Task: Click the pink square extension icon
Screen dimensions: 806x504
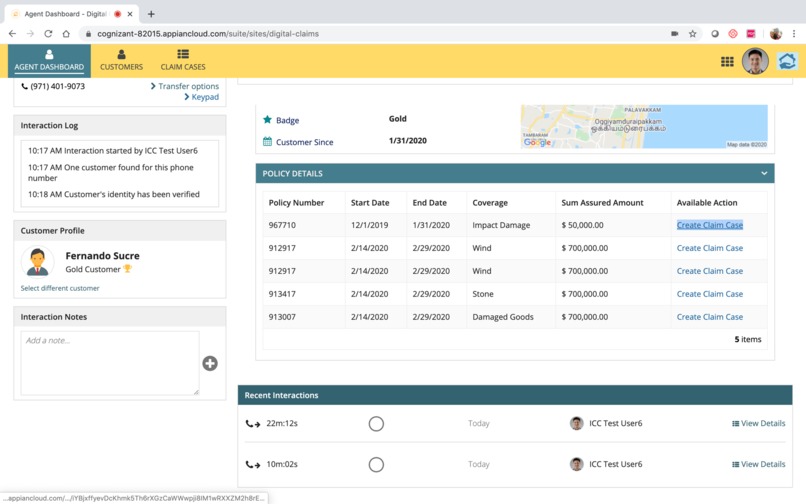Action: click(x=751, y=33)
